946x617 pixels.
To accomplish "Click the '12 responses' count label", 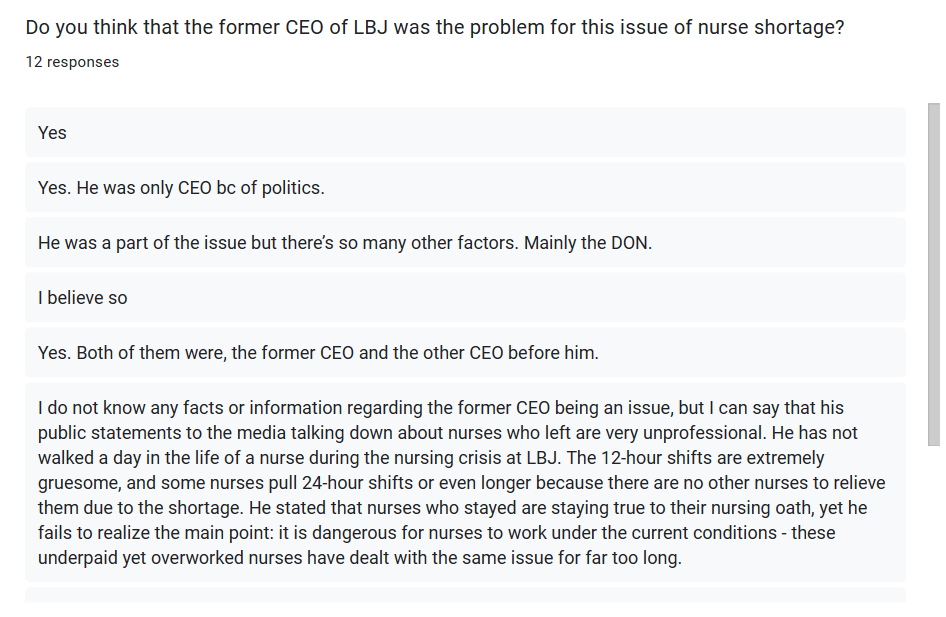I will 72,62.
